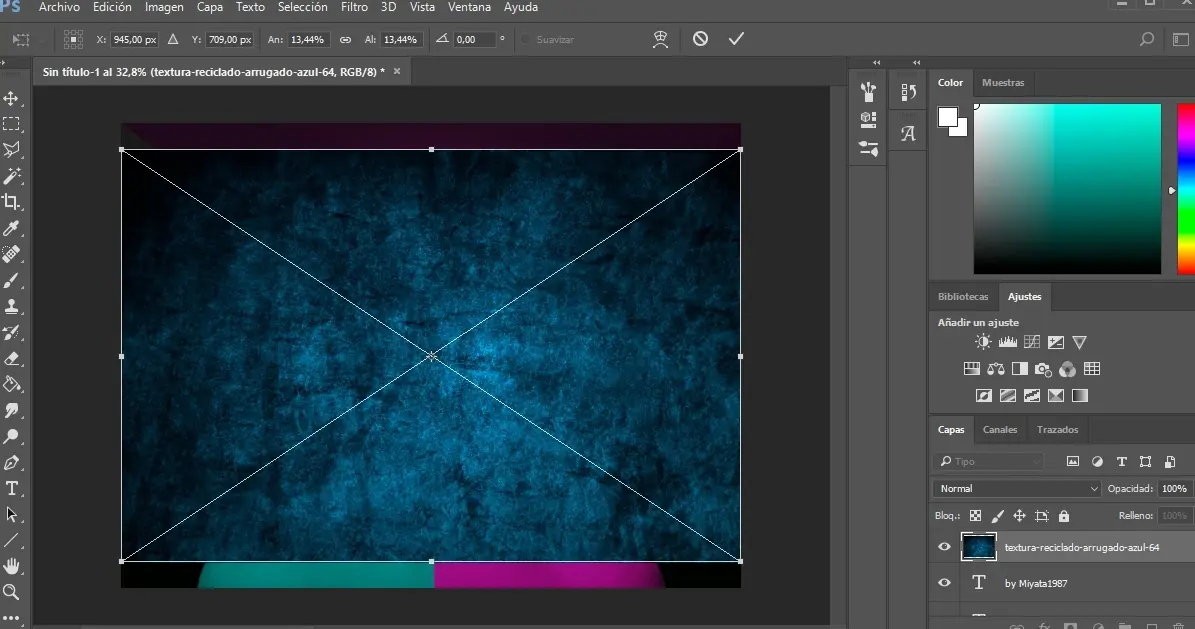Open the Normal blend mode dropdown
Image resolution: width=1195 pixels, height=629 pixels.
1016,488
